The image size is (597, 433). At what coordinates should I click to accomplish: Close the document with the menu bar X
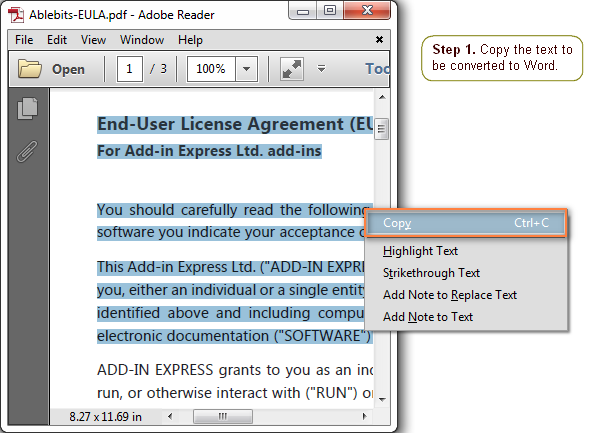(379, 40)
